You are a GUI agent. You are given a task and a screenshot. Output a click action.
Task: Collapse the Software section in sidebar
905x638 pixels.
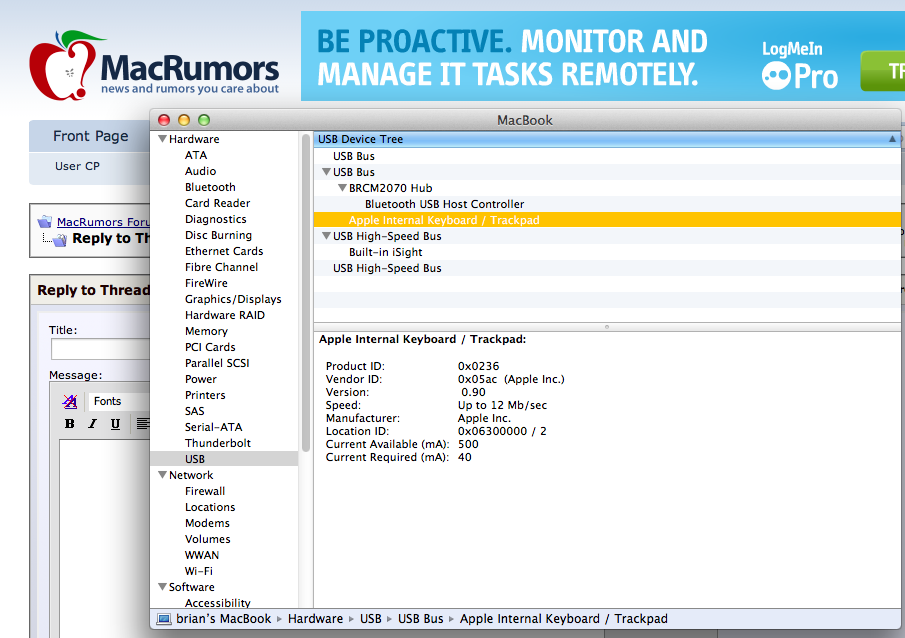(x=163, y=587)
